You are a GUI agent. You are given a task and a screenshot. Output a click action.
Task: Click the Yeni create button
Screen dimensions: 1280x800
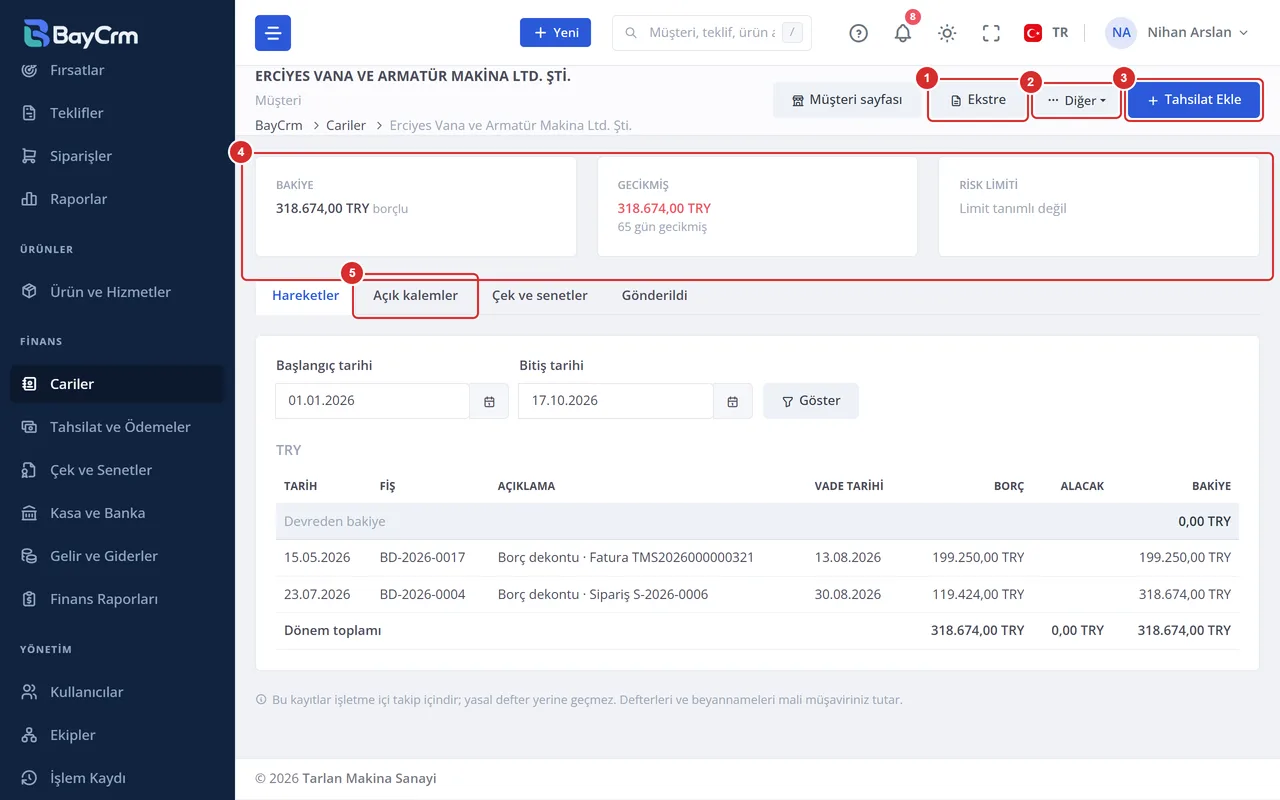[x=555, y=33]
